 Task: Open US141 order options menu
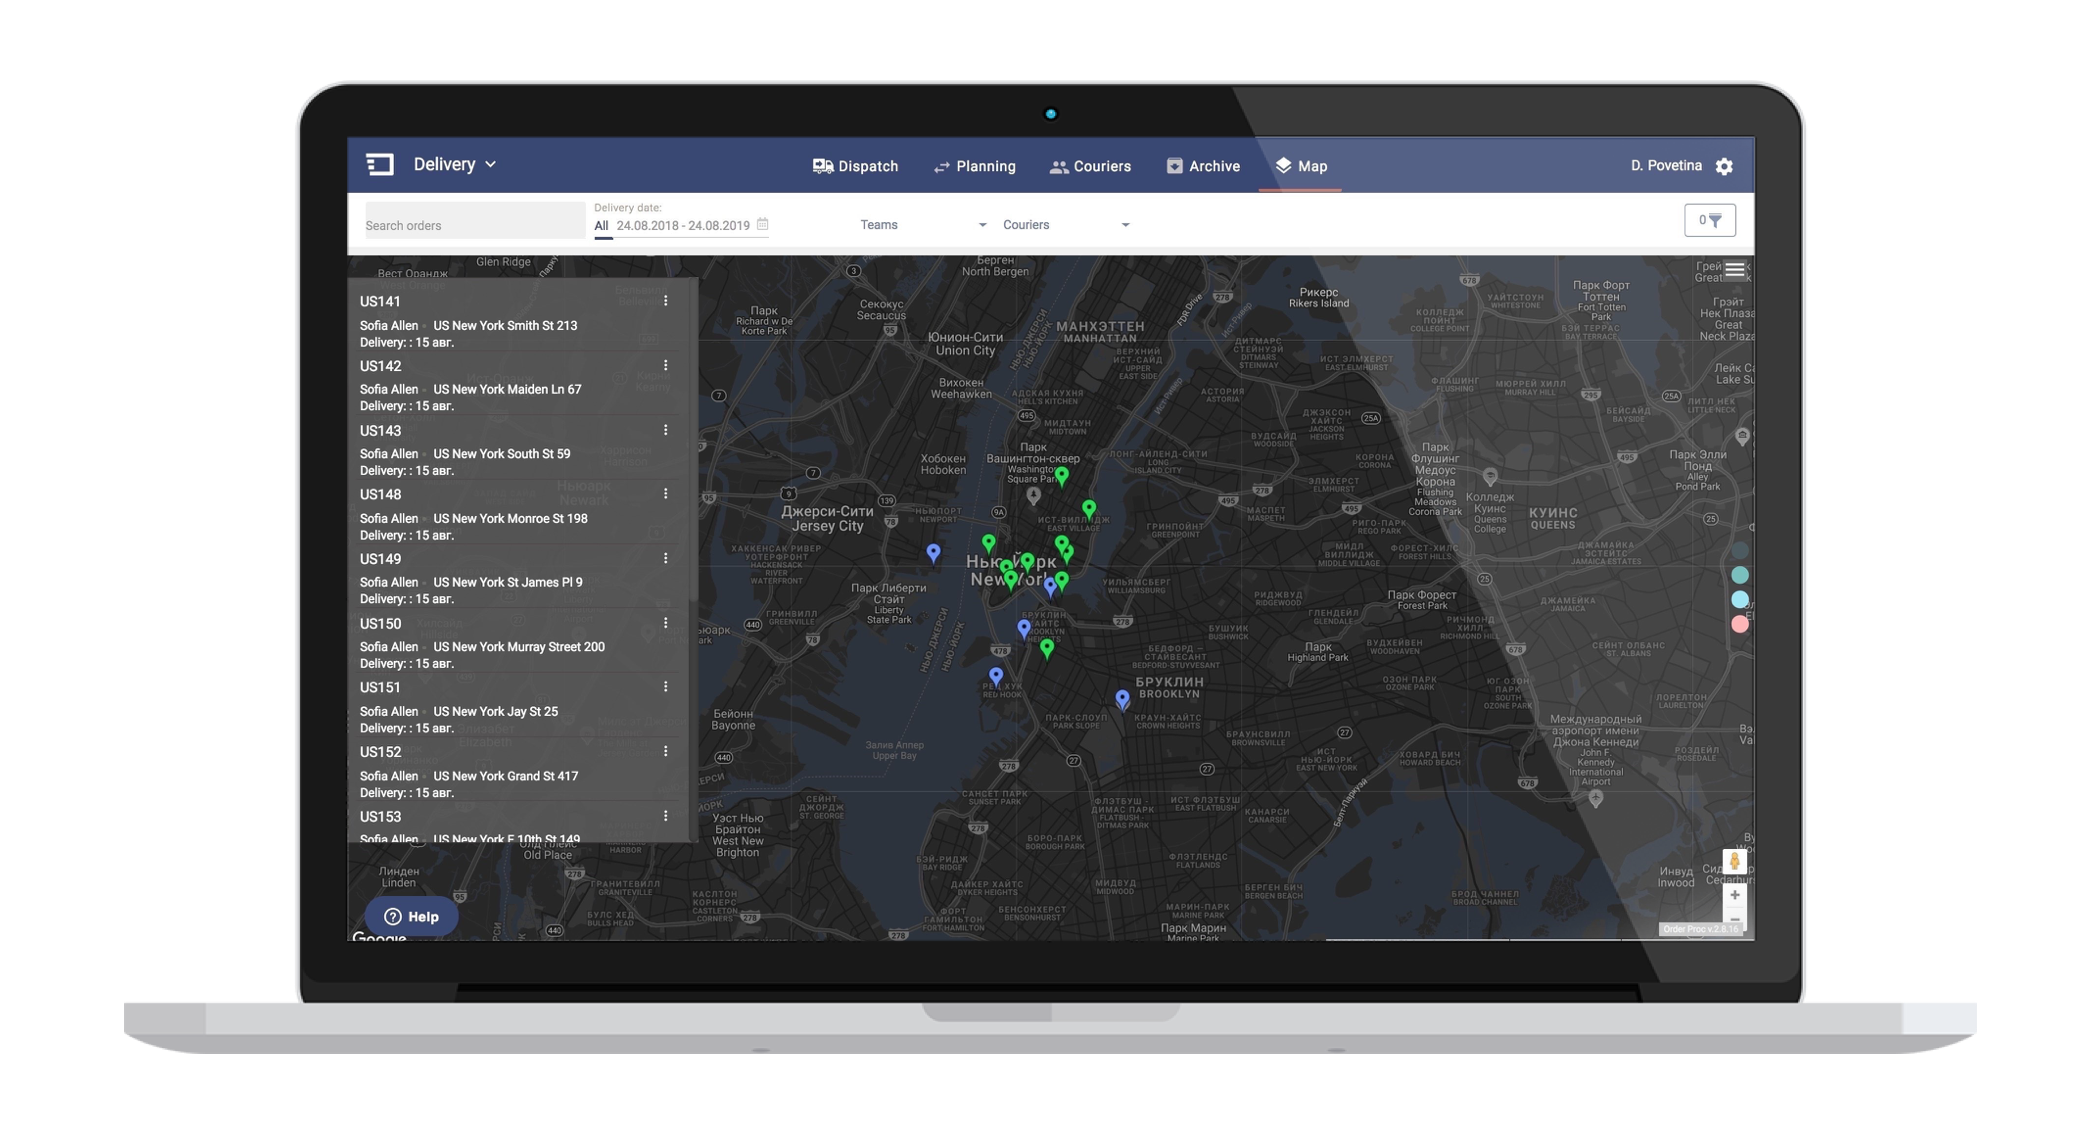click(666, 301)
